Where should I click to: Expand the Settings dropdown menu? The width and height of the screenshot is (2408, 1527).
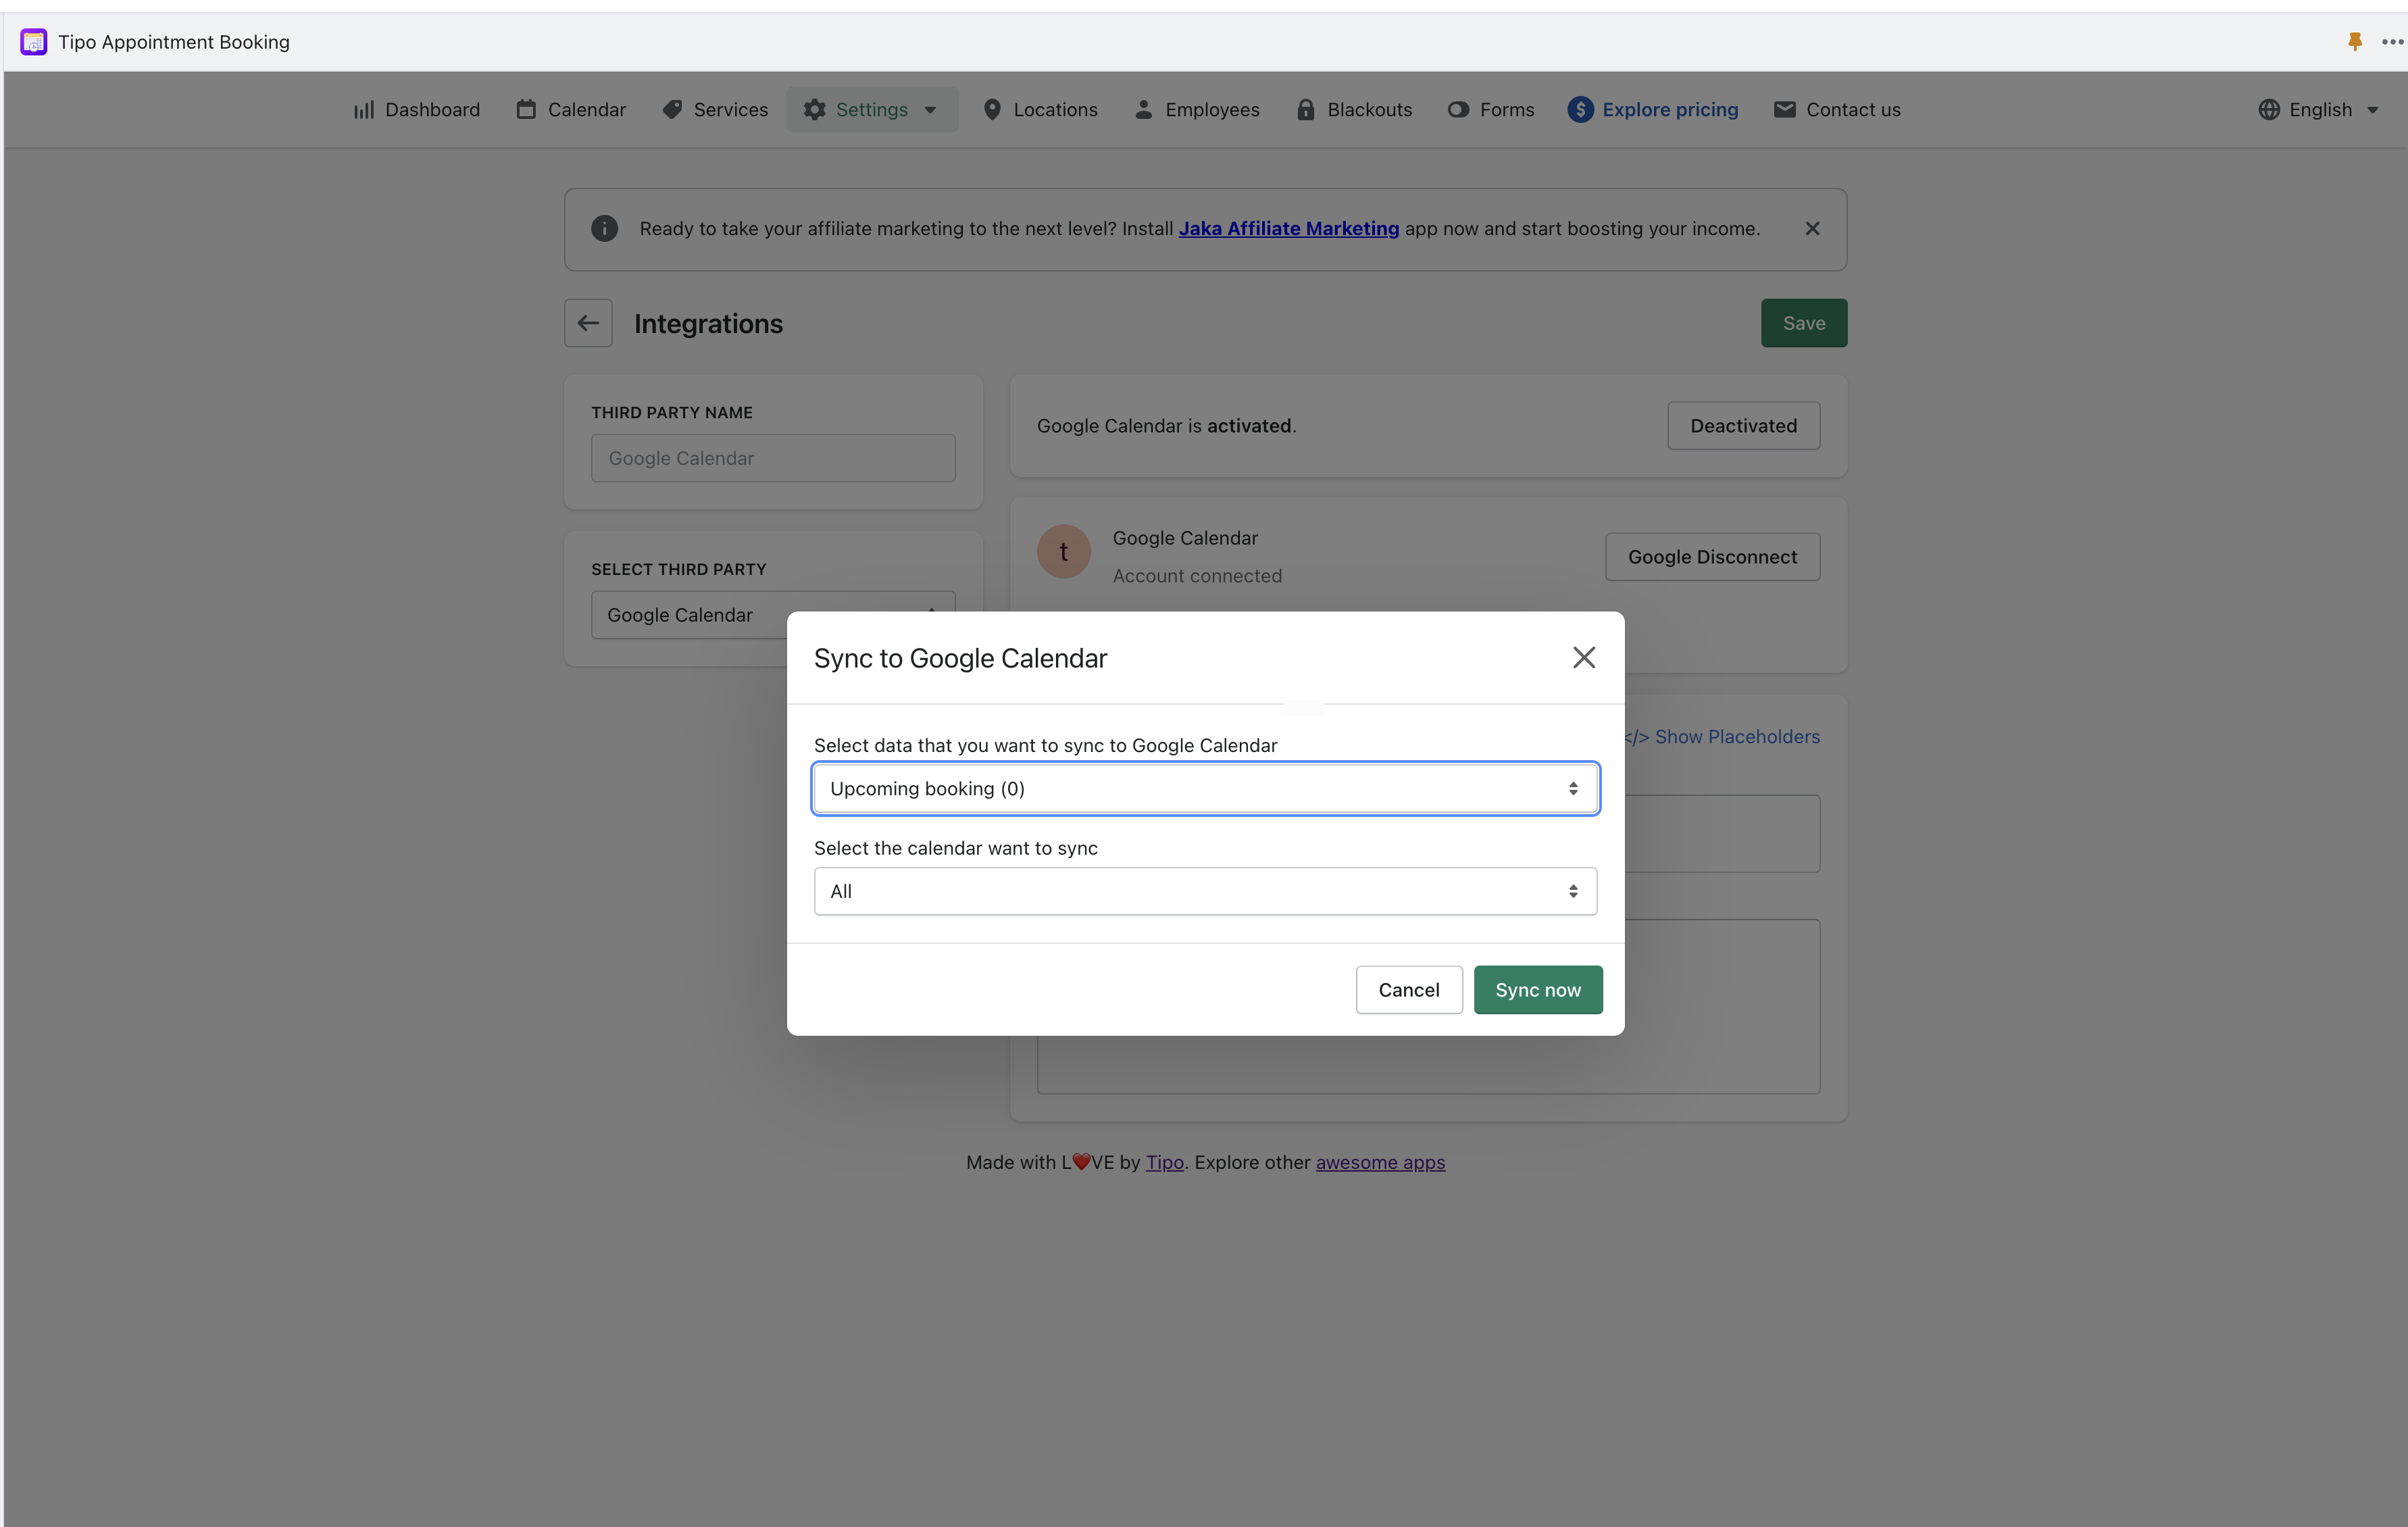(x=930, y=109)
